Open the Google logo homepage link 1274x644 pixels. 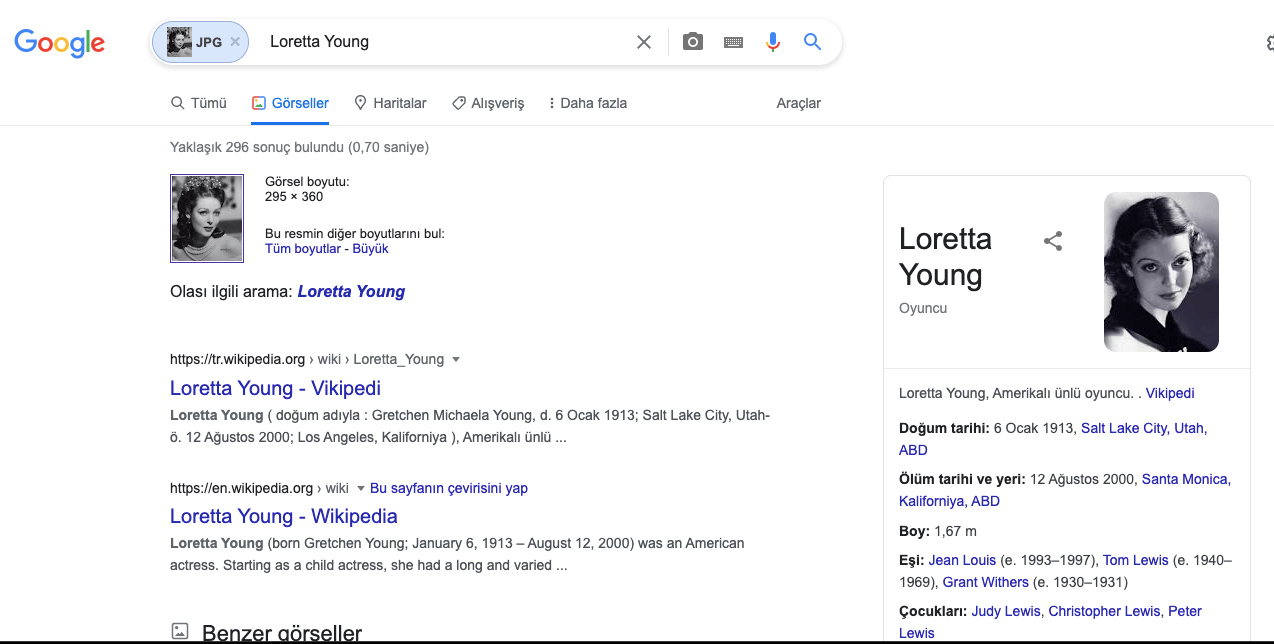(x=59, y=42)
